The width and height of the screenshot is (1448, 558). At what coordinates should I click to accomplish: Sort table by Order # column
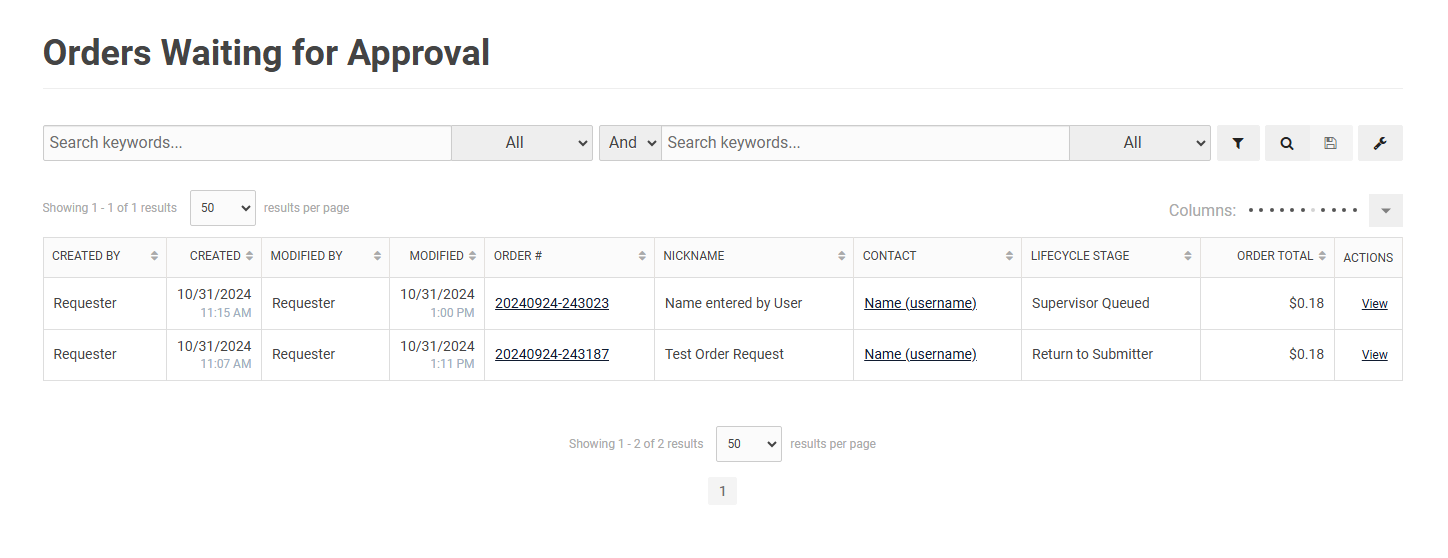pyautogui.click(x=642, y=256)
